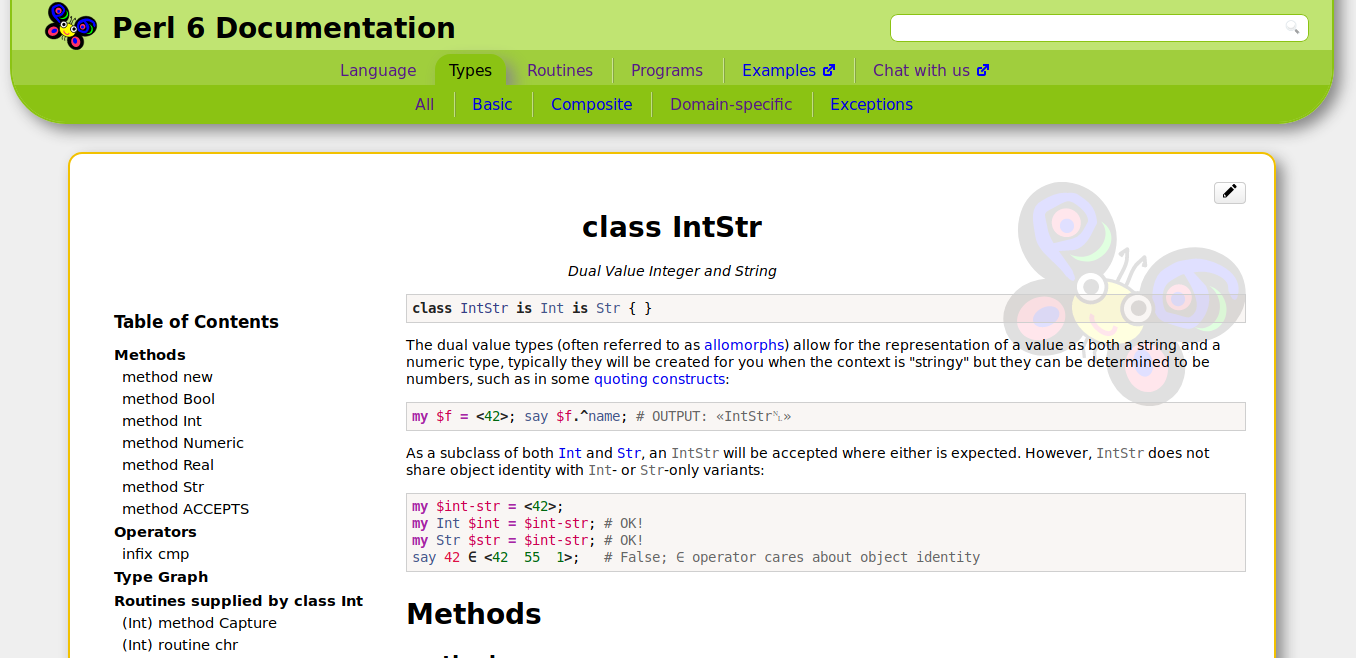Click external link icon beside Chat with us

click(983, 70)
